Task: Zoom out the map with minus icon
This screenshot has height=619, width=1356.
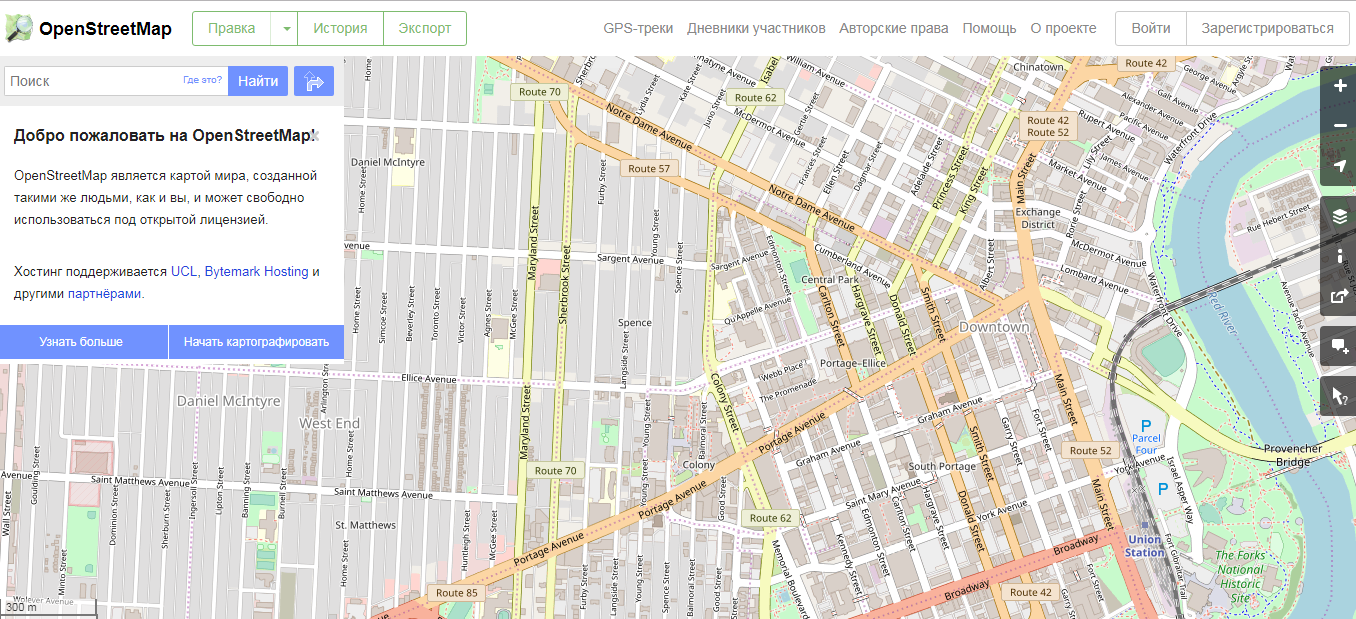Action: tap(1340, 126)
